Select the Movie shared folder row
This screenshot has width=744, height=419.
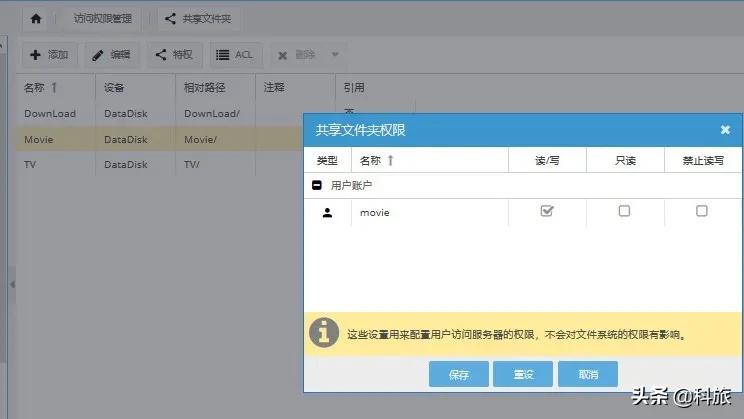point(159,139)
